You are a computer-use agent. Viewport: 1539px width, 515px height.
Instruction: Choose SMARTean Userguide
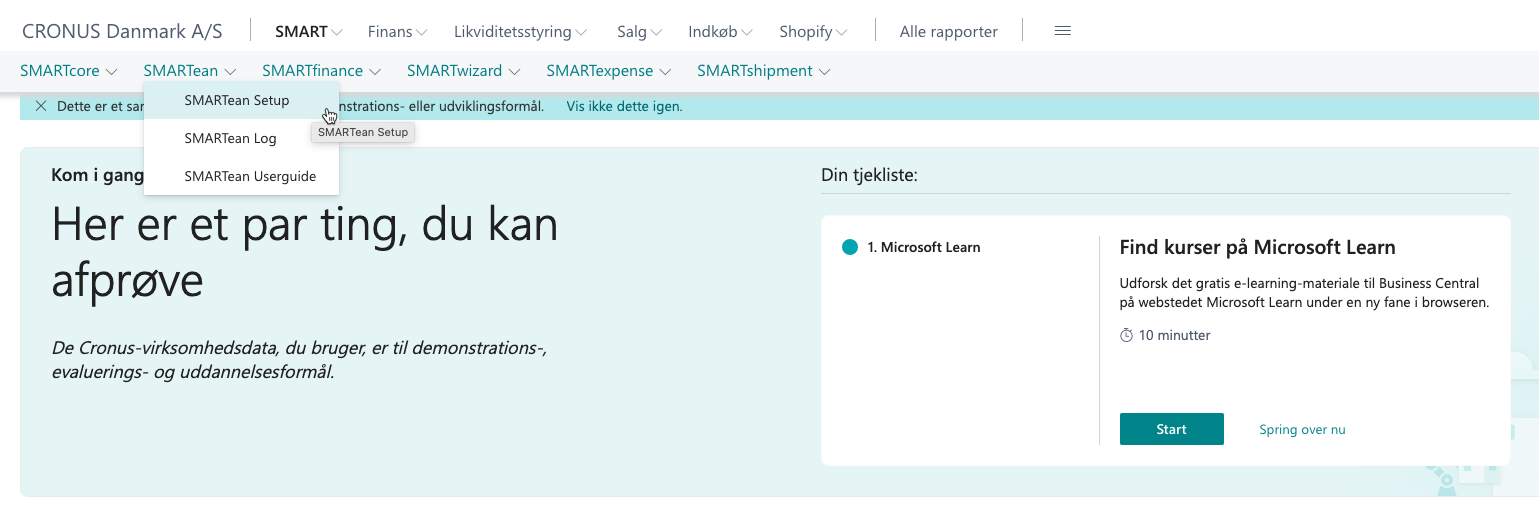(x=250, y=176)
